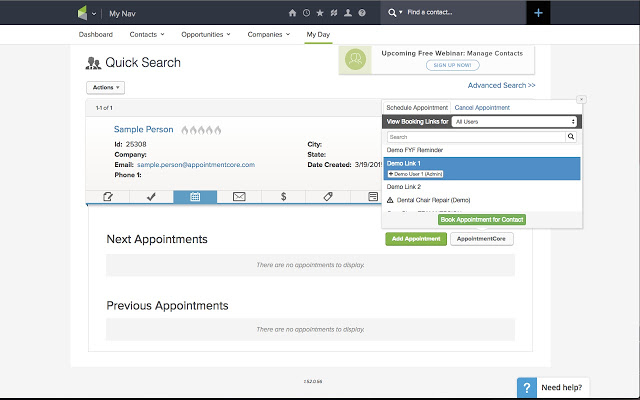Set the fifth flame of lead score
Screen dimensions: 640x400
point(218,130)
